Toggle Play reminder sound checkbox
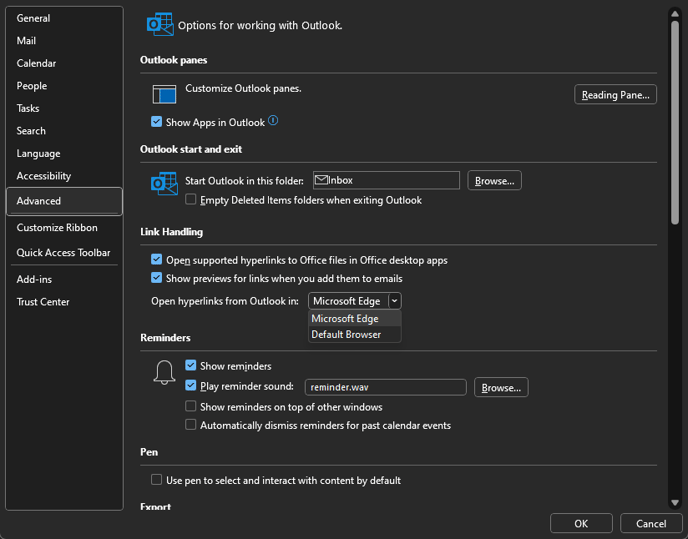This screenshot has height=539, width=688. click(190, 385)
